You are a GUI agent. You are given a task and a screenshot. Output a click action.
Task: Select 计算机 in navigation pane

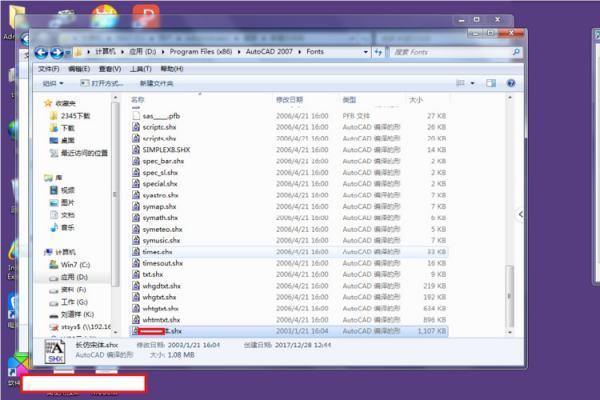pos(65,252)
